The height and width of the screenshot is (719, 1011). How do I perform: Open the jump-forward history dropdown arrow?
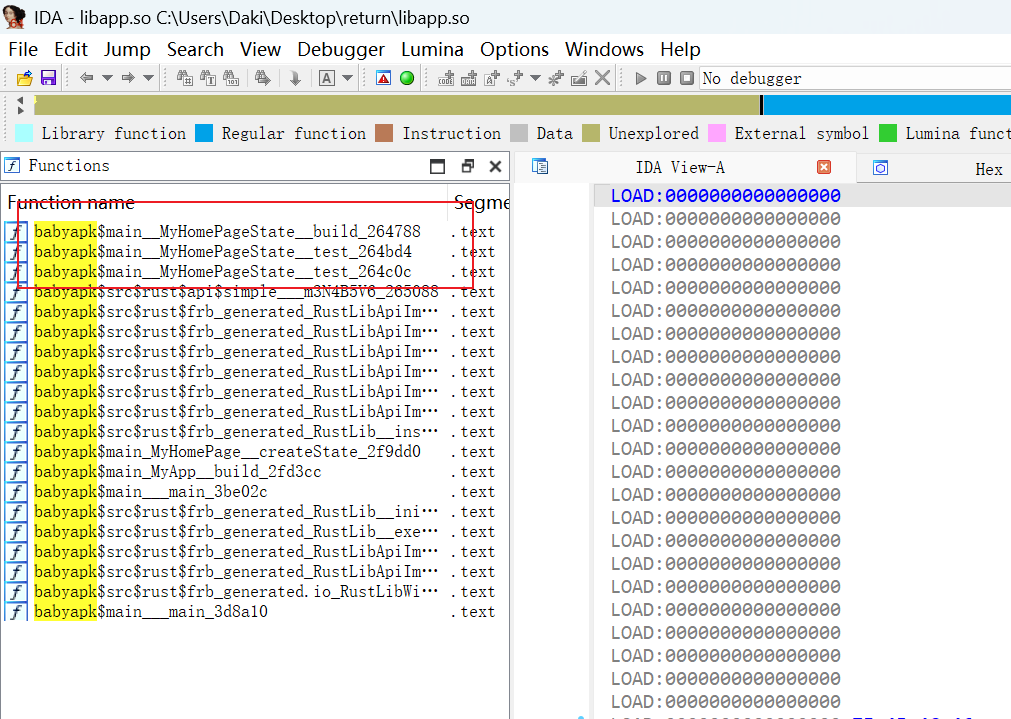click(x=148, y=79)
